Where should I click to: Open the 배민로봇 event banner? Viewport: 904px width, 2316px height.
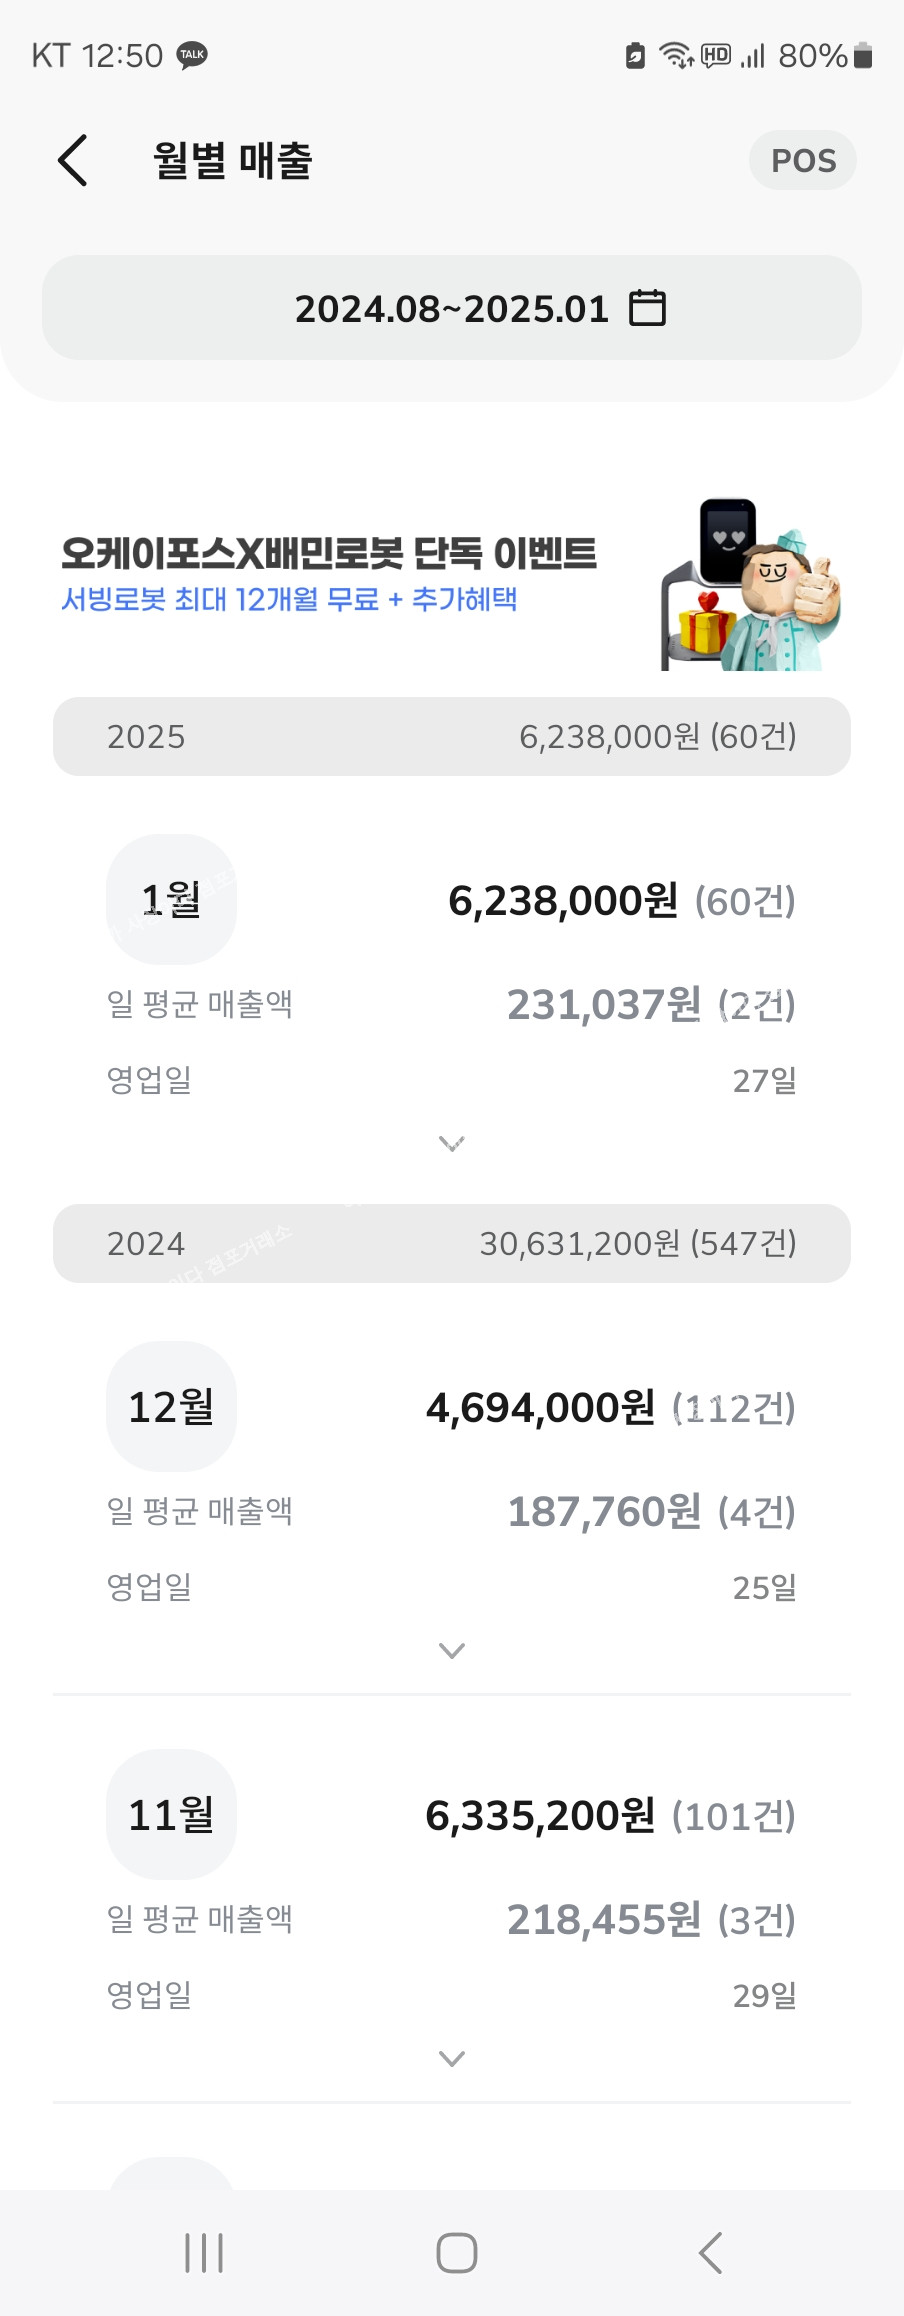(452, 582)
